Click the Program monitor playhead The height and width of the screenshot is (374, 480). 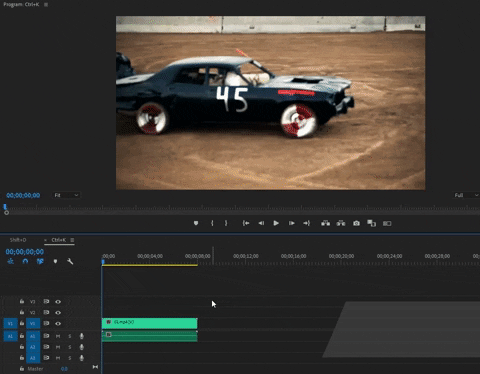[5, 207]
